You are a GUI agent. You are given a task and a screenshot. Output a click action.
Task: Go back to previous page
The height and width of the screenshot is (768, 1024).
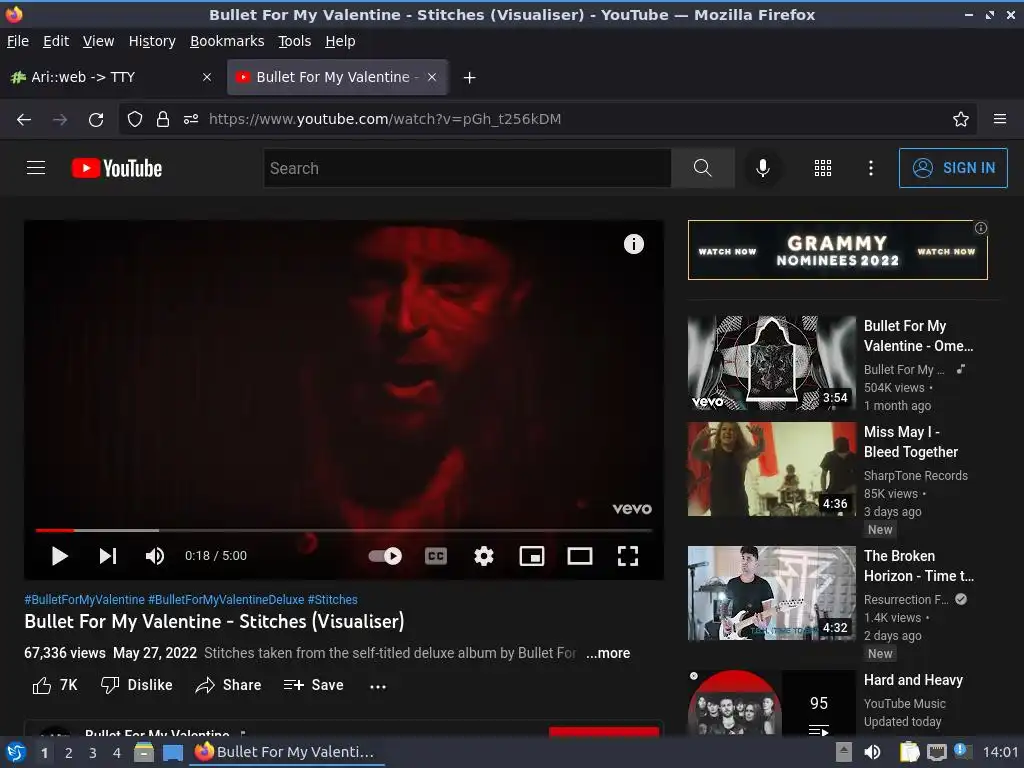[24, 120]
